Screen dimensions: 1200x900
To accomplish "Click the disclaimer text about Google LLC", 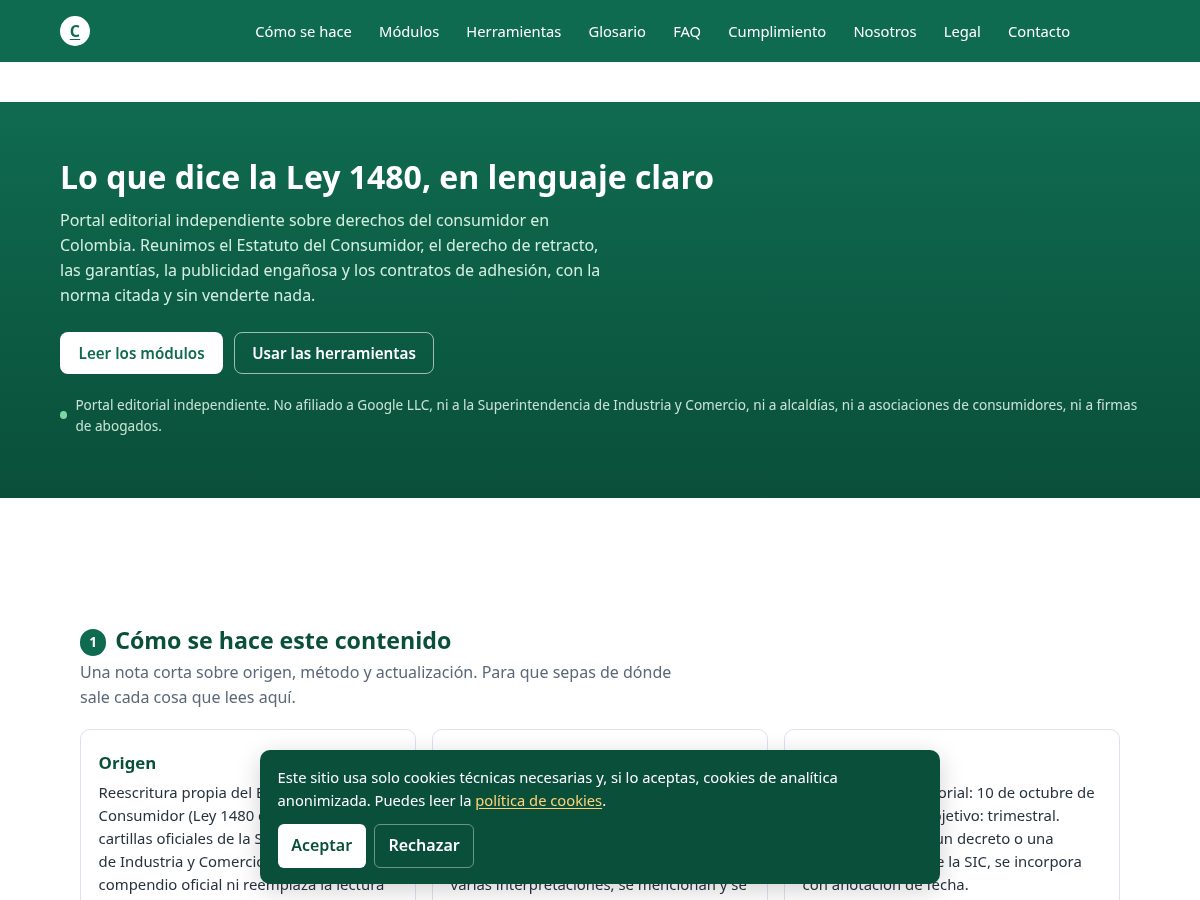I will coord(606,415).
